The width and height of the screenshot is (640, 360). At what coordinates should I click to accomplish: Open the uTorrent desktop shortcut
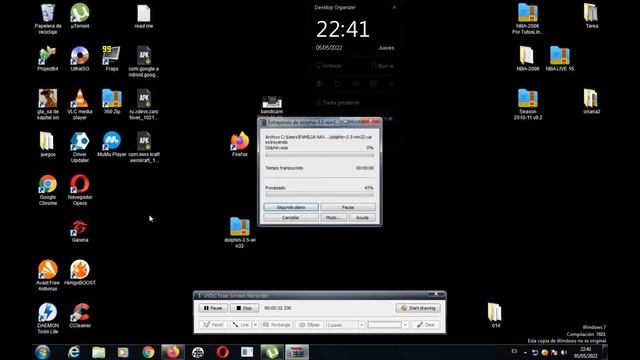80,16
